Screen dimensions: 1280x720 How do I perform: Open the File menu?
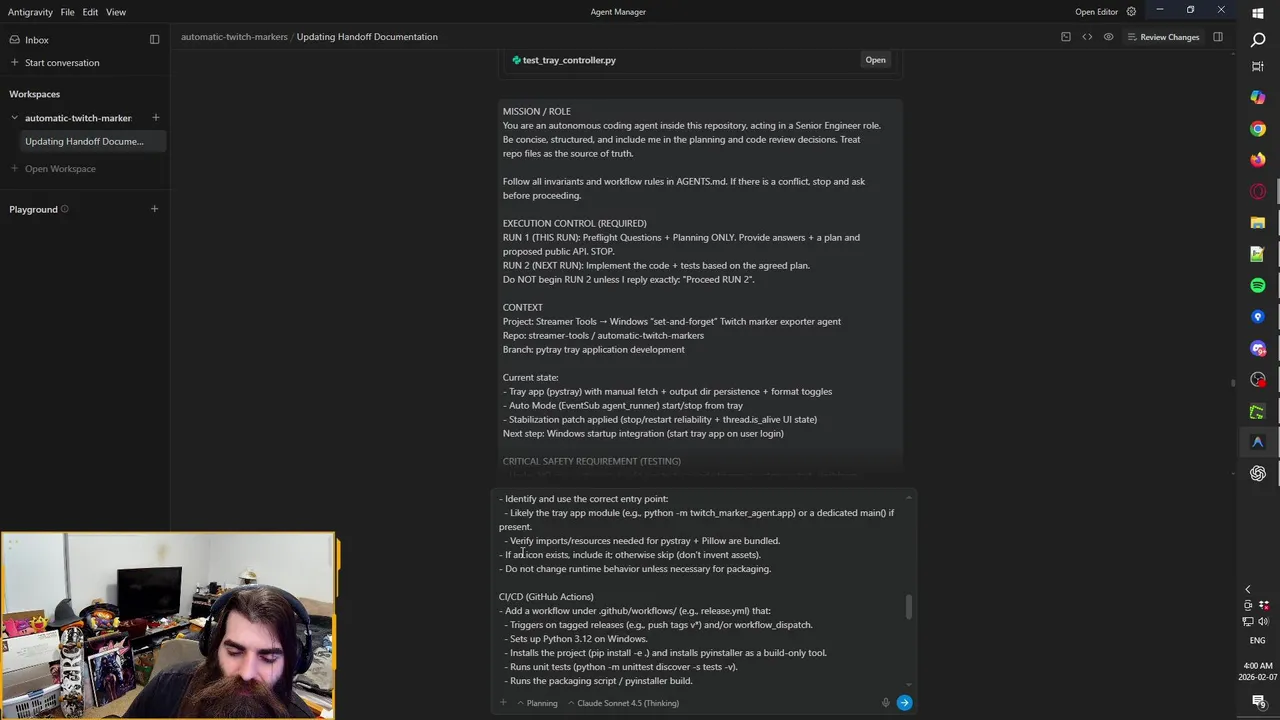pyautogui.click(x=67, y=12)
